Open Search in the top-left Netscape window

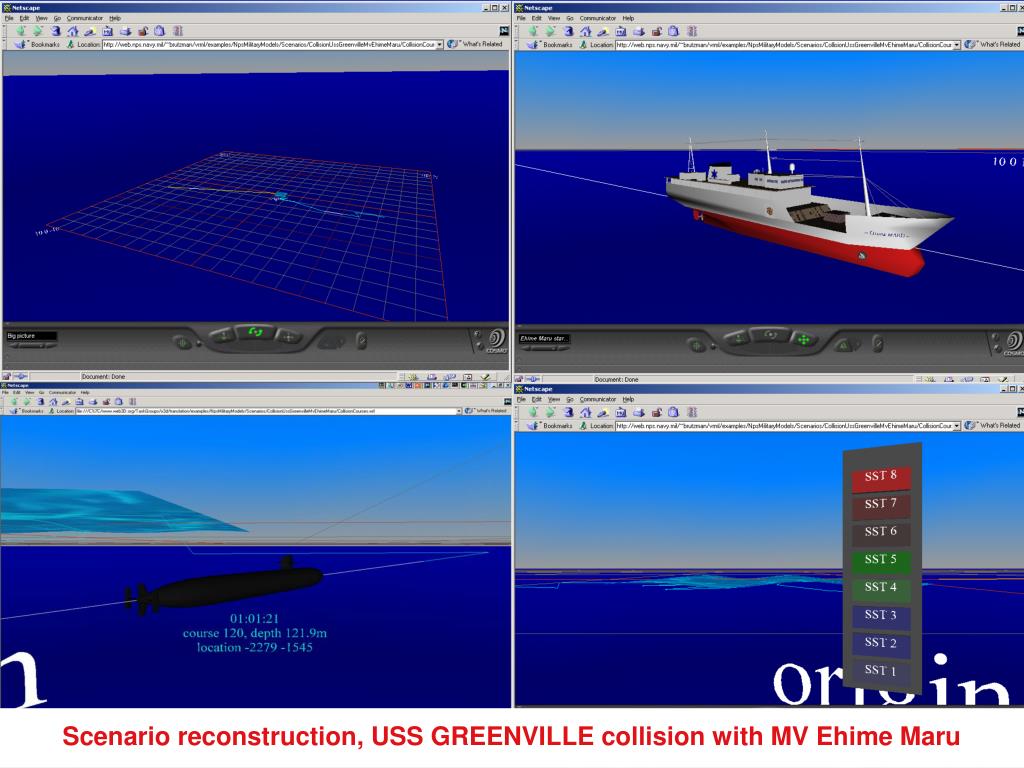point(90,31)
